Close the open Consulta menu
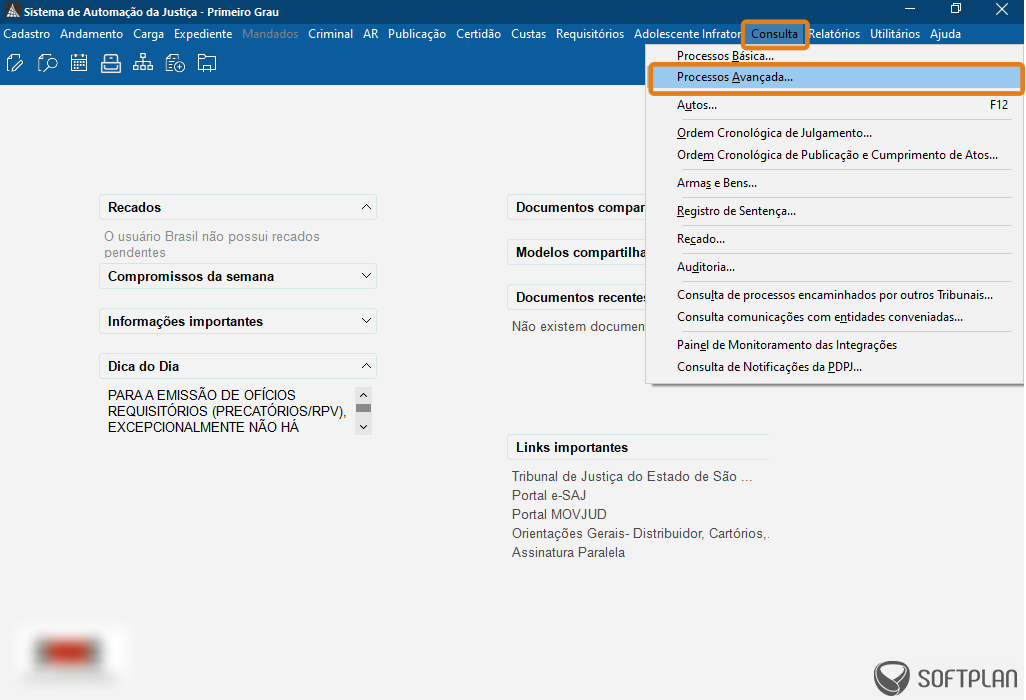This screenshot has width=1026, height=700. pyautogui.click(x=775, y=34)
